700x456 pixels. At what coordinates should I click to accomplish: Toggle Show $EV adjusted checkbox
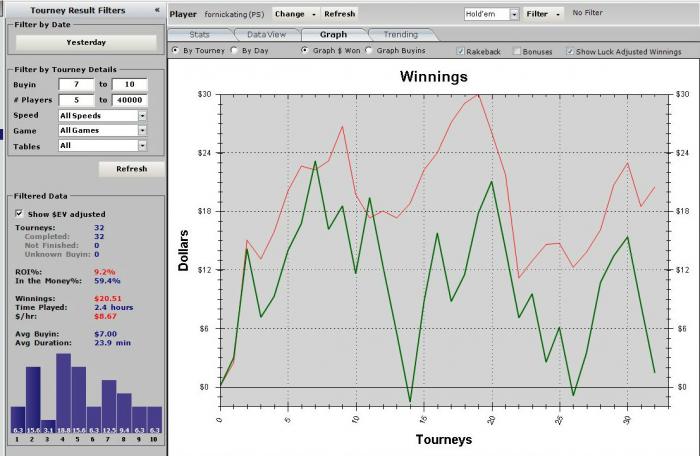pyautogui.click(x=19, y=213)
